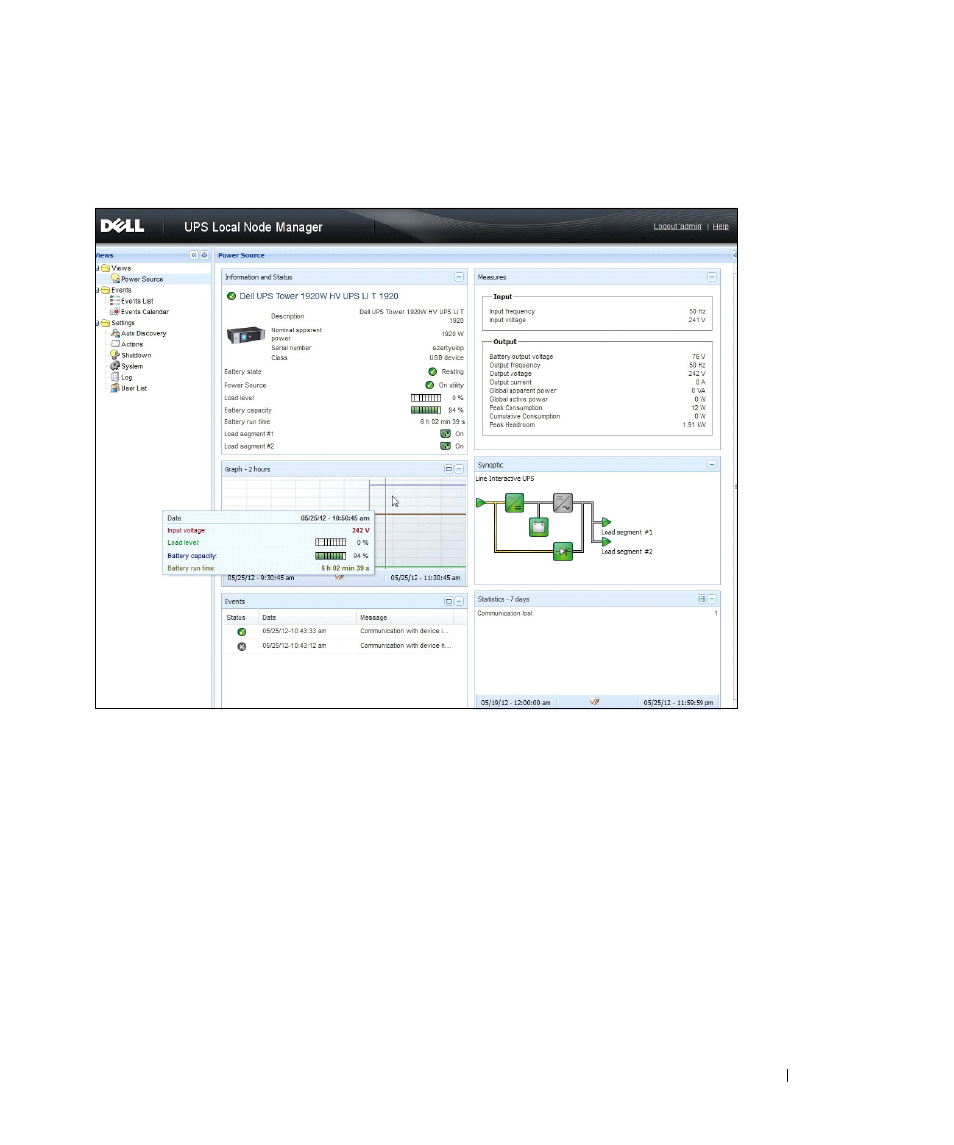Open User List settings item
The height and width of the screenshot is (1145, 954).
(x=134, y=388)
